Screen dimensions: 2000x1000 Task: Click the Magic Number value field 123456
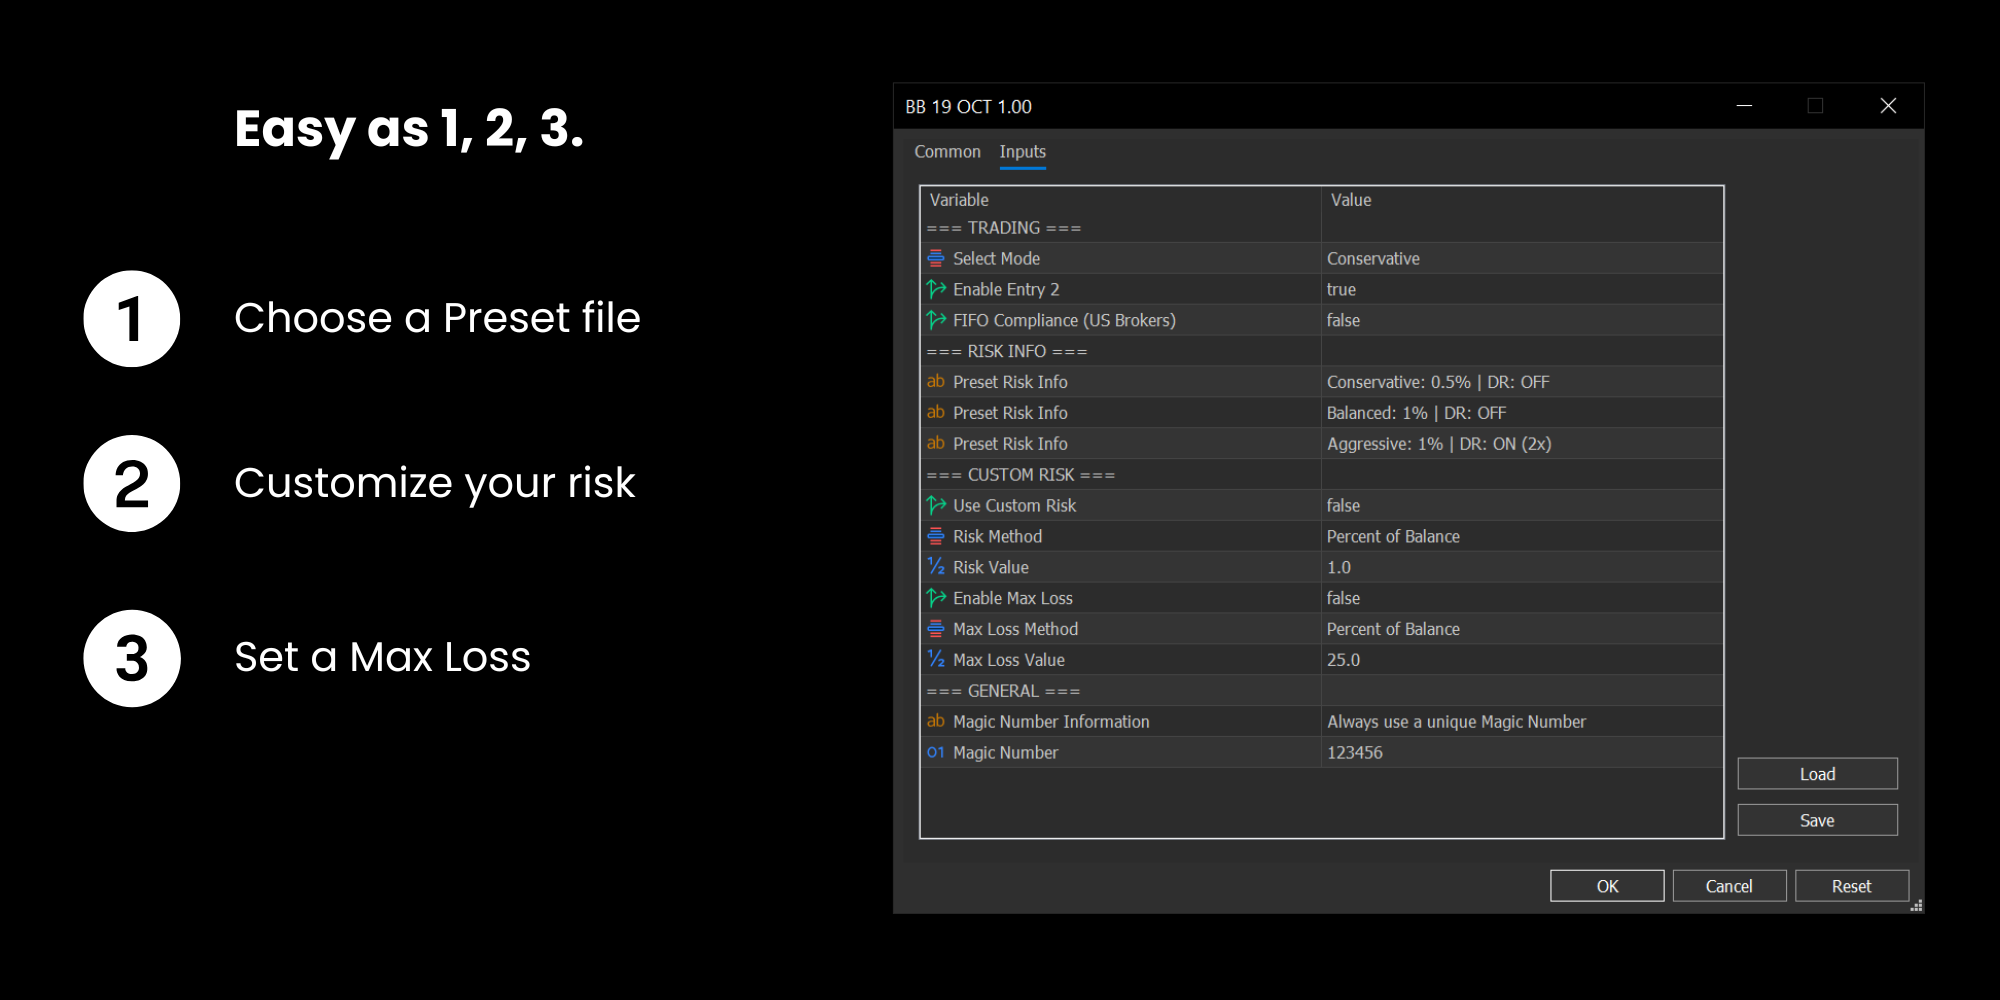[x=1355, y=753]
